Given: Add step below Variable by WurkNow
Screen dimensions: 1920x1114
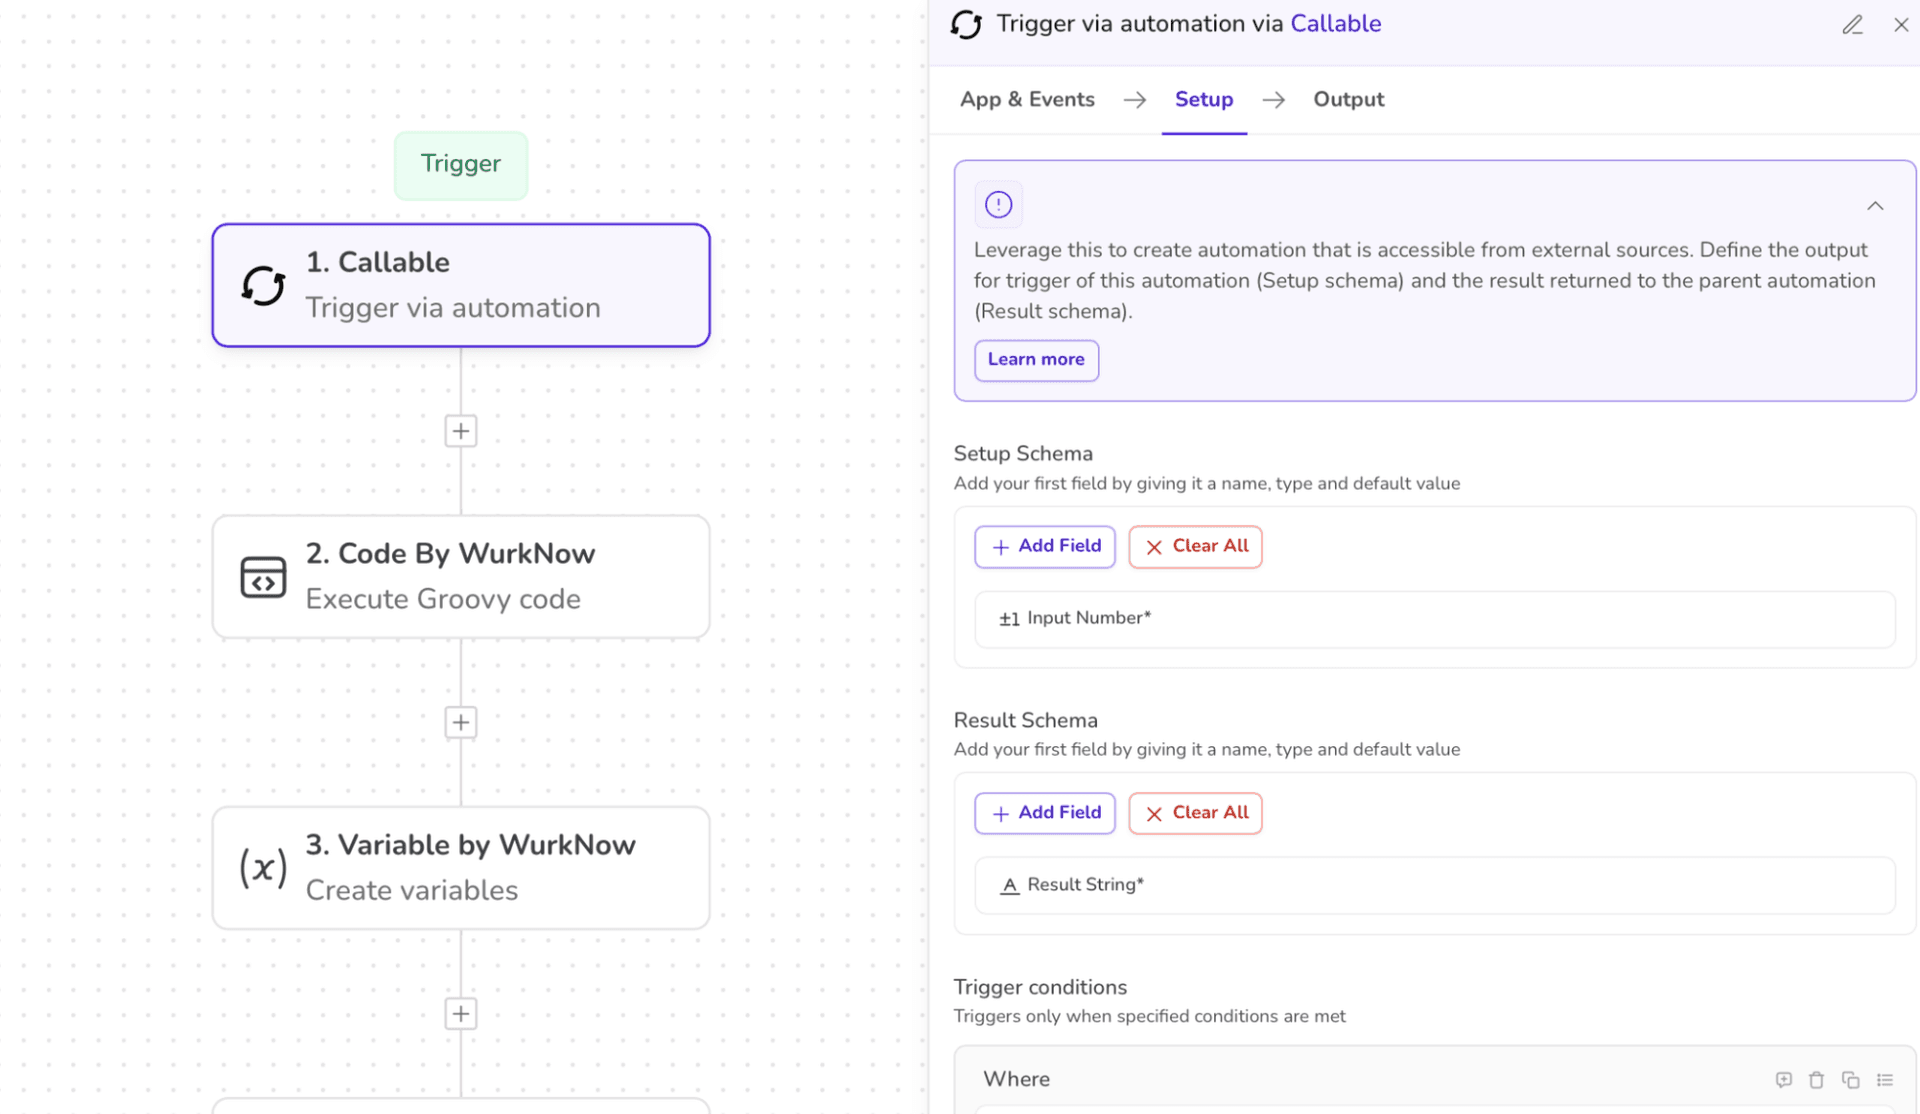Looking at the screenshot, I should click(460, 1013).
